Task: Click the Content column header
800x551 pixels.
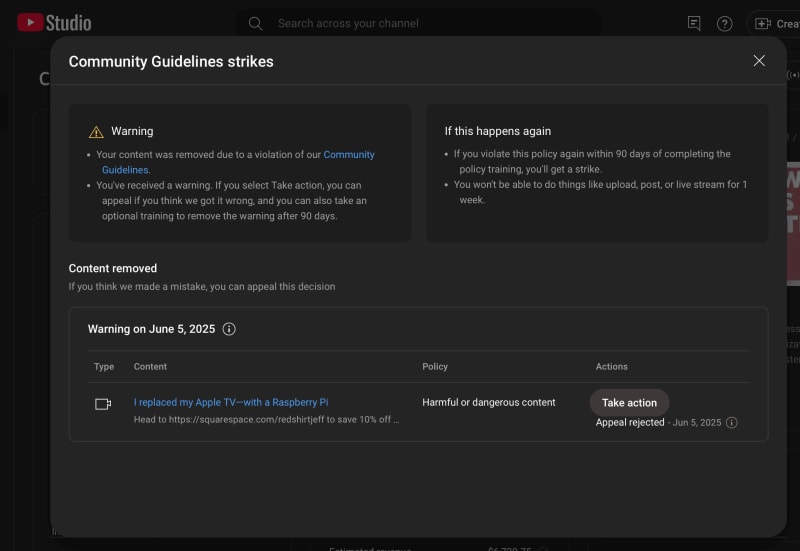Action: (150, 367)
